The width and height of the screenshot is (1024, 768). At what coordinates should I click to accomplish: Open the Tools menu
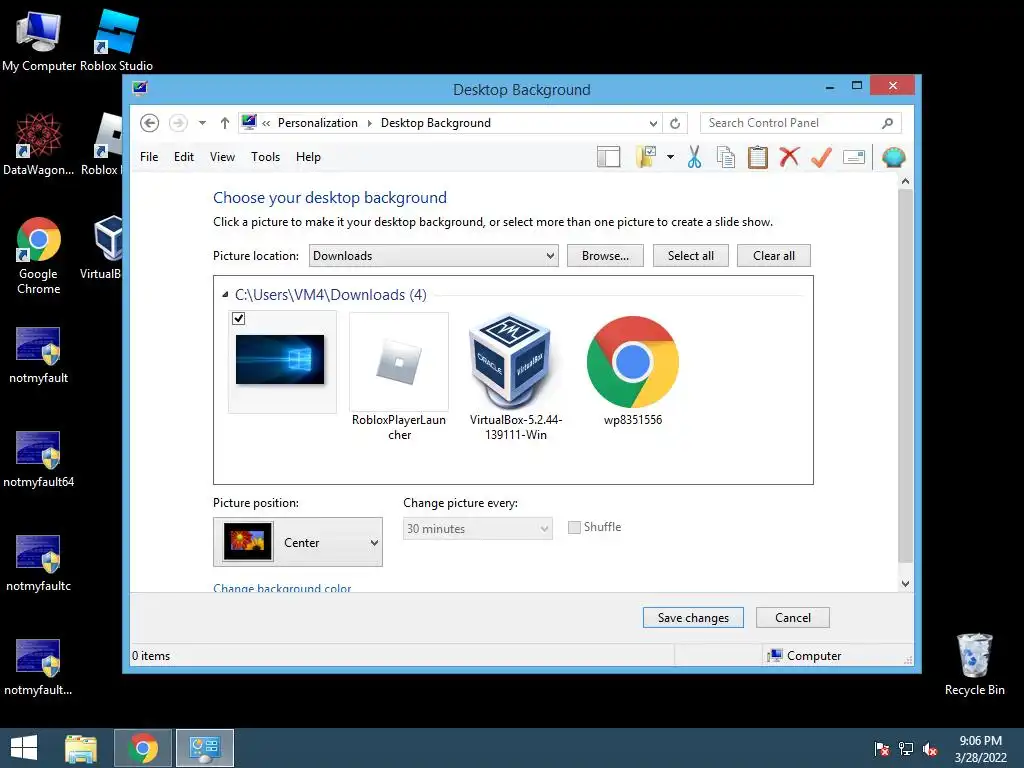point(265,157)
